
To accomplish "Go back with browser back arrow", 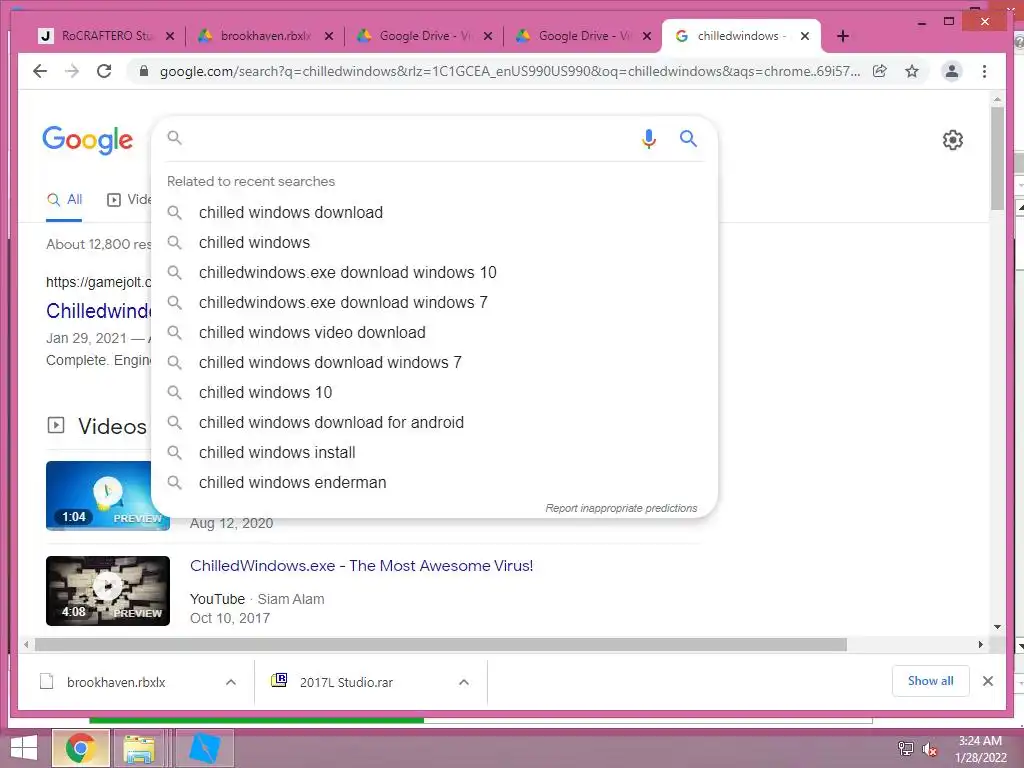I will tap(40, 71).
